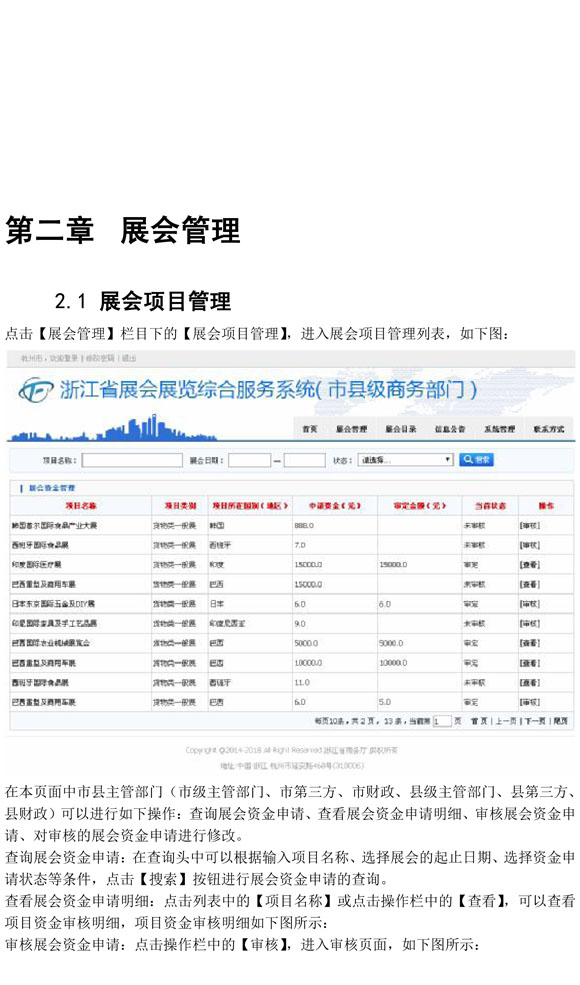Open the 状态 dropdown selector
Image resolution: width=580 pixels, height=985 pixels.
click(x=405, y=460)
